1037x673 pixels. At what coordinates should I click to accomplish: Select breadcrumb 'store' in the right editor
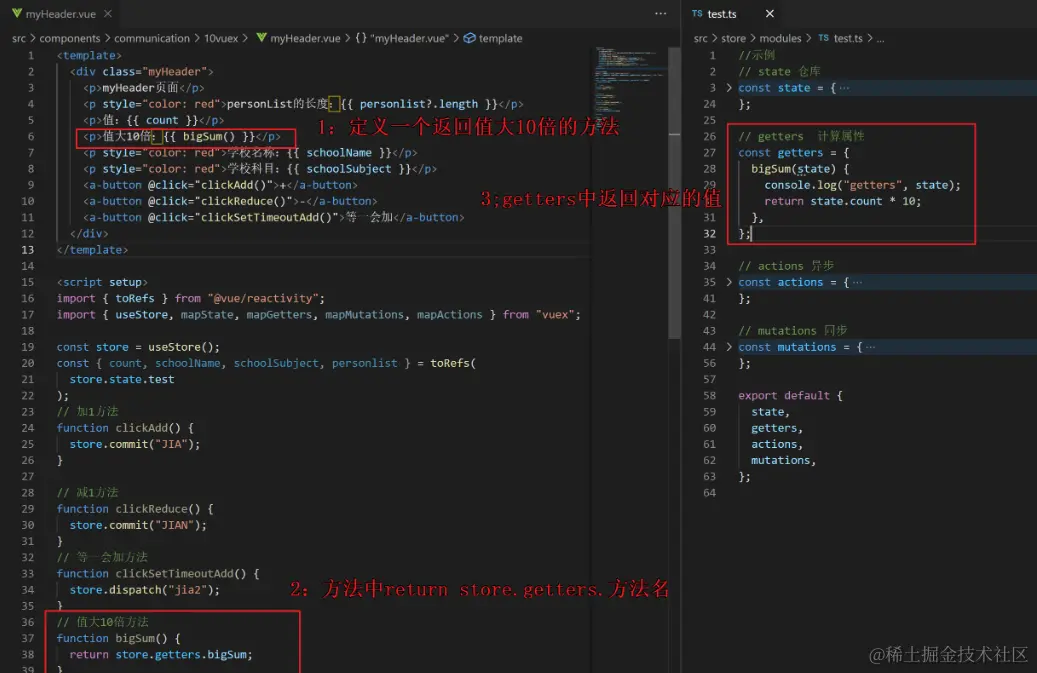(733, 38)
